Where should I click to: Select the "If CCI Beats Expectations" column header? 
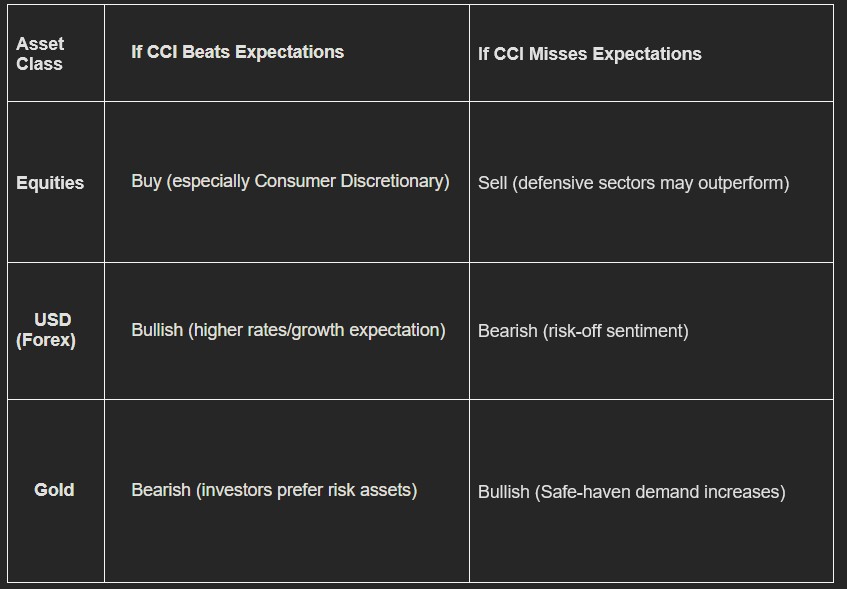(x=237, y=52)
